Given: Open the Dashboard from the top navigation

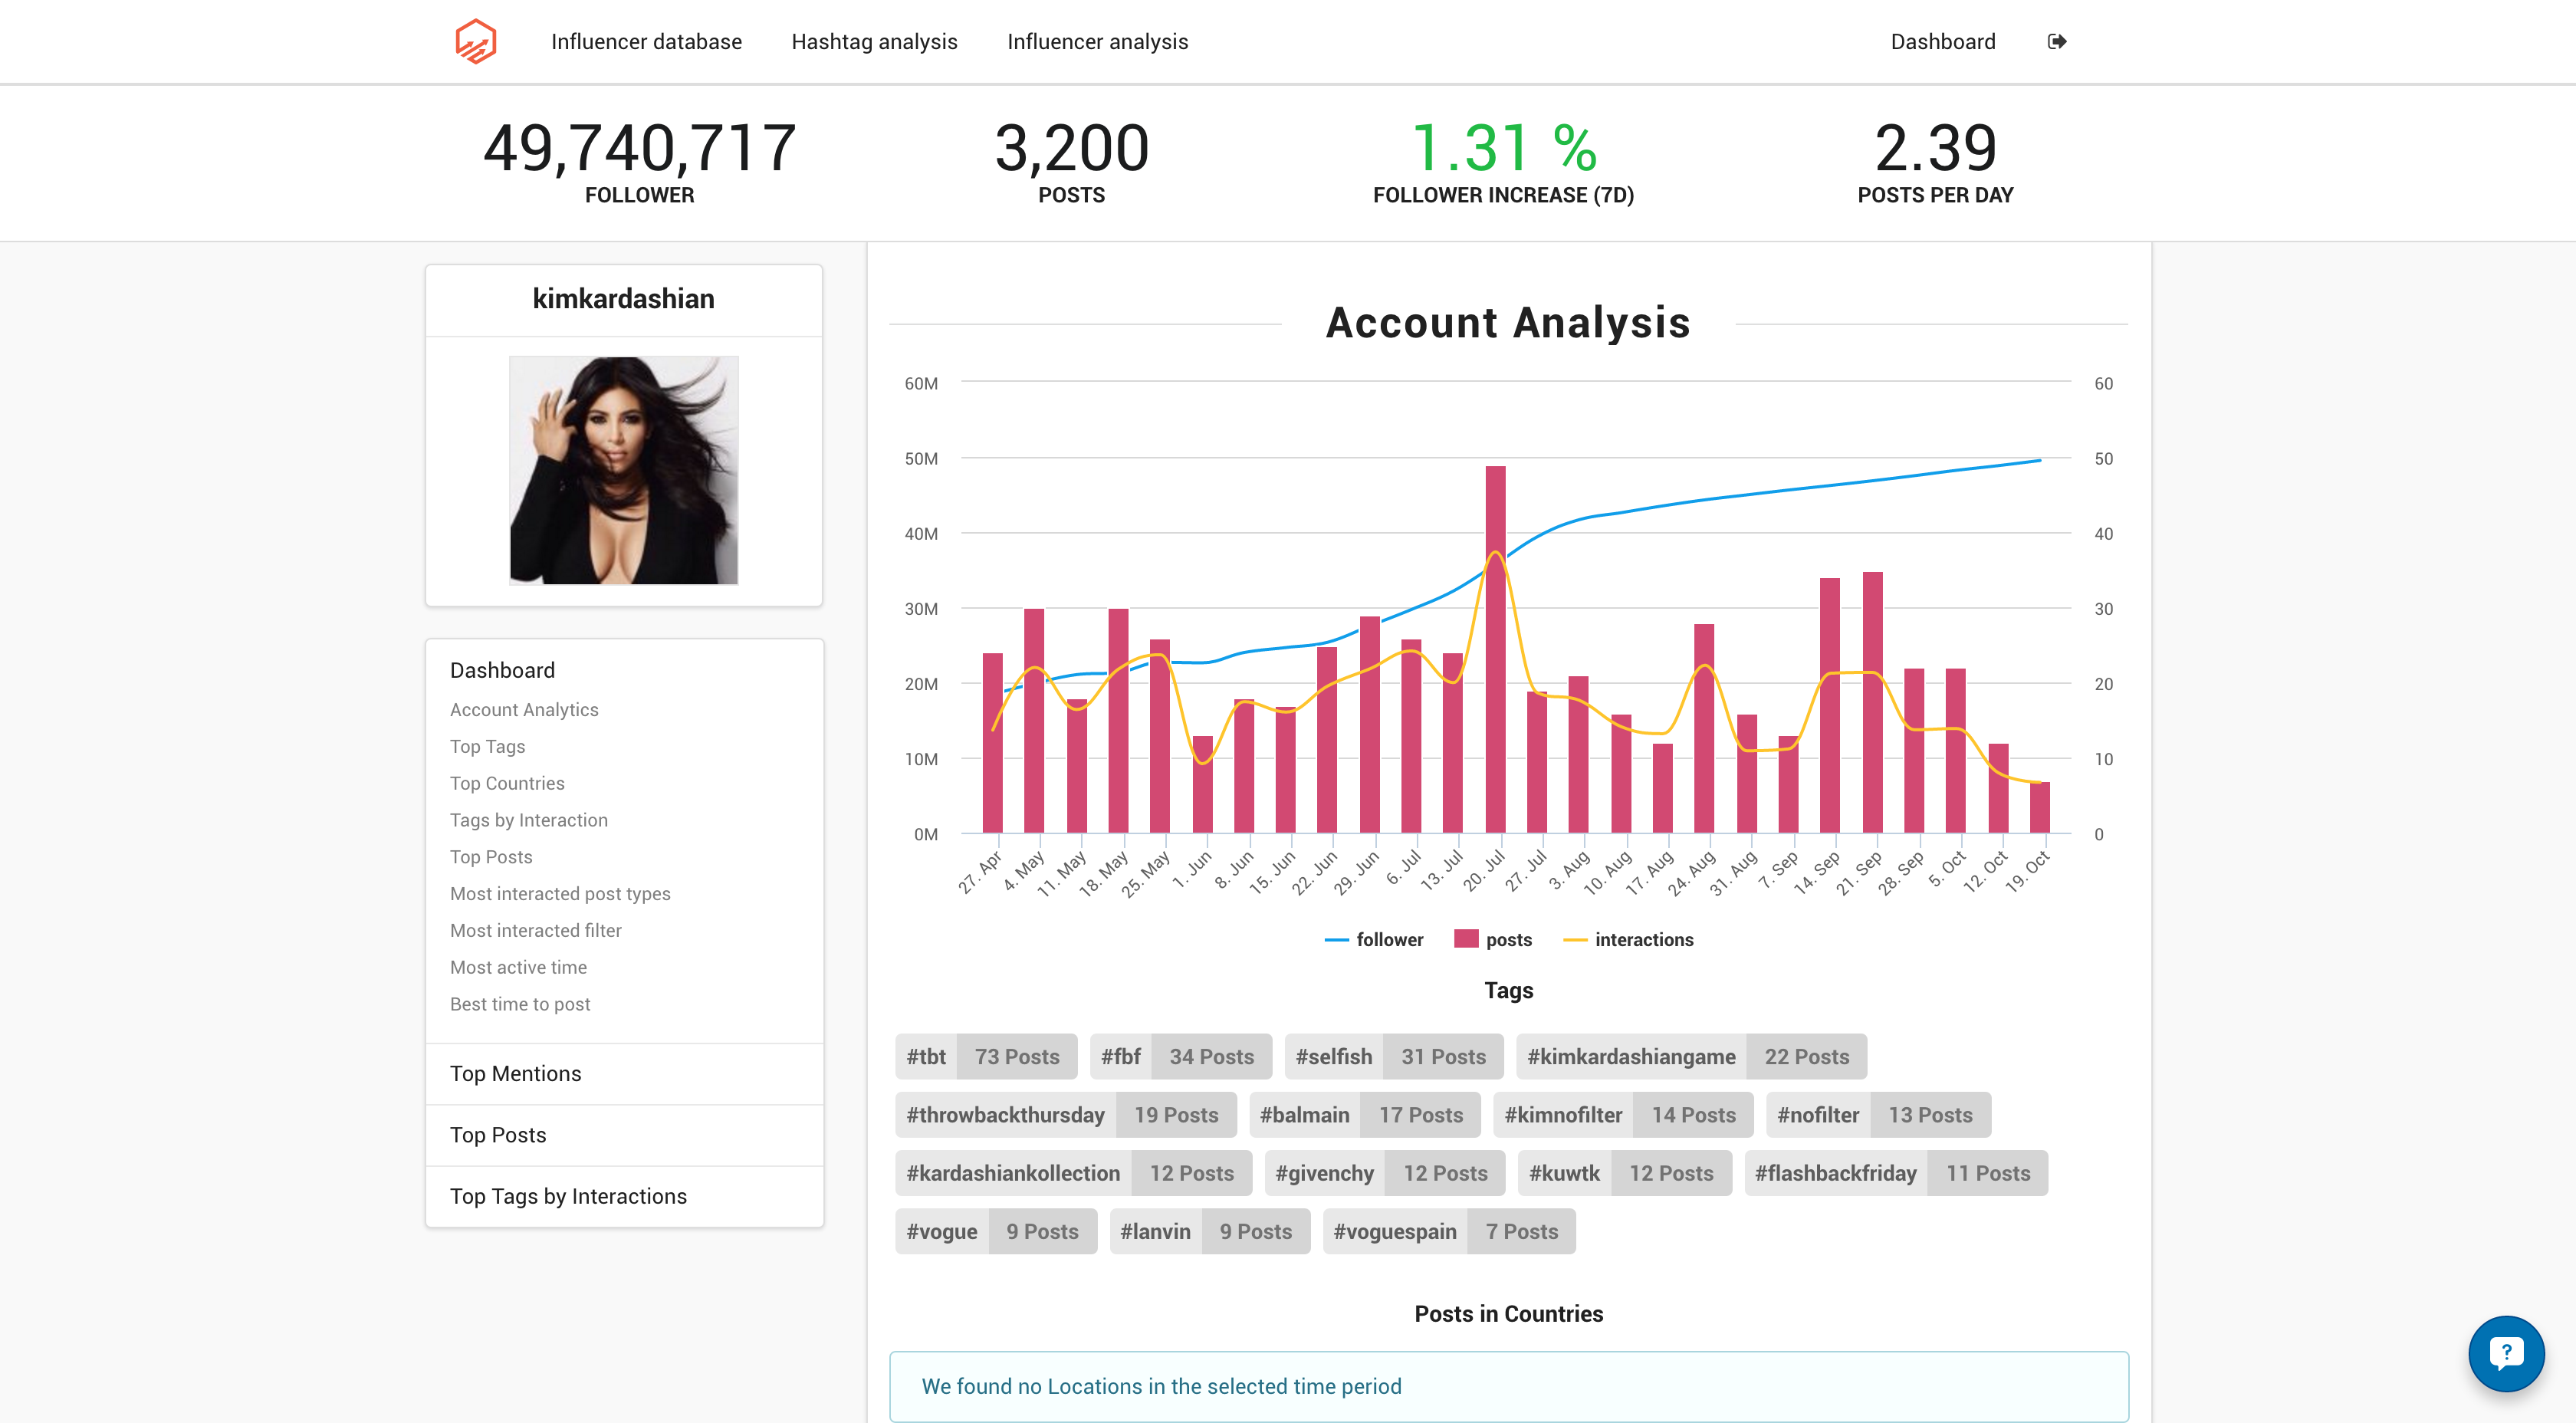Looking at the screenshot, I should click(x=1942, y=41).
